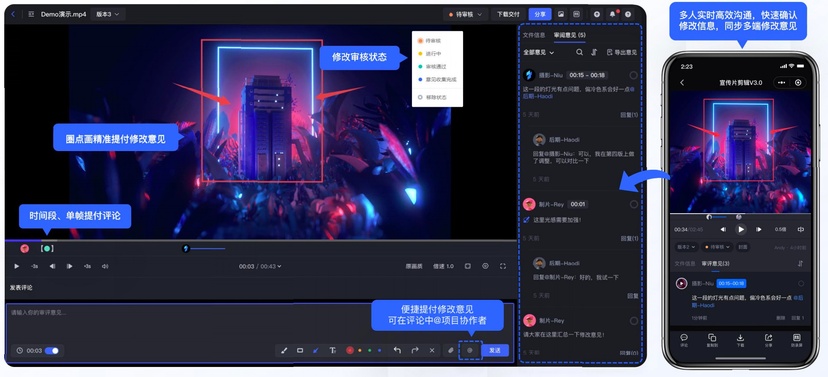Toggle annotation visibility eye icon
Image resolution: width=828 pixels, height=377 pixels.
point(485,267)
